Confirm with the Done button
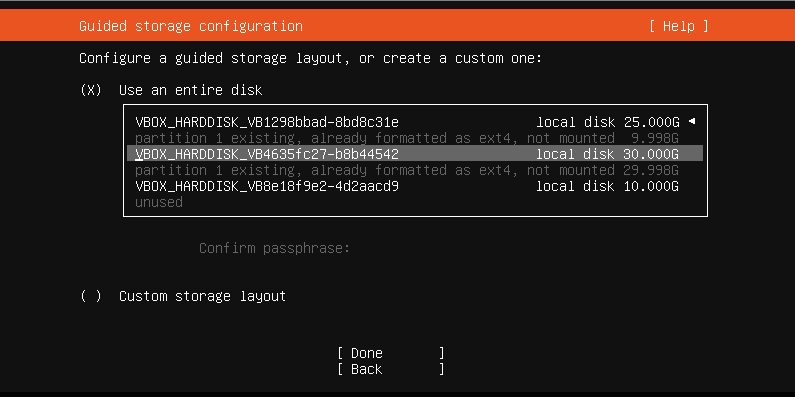 coord(391,353)
